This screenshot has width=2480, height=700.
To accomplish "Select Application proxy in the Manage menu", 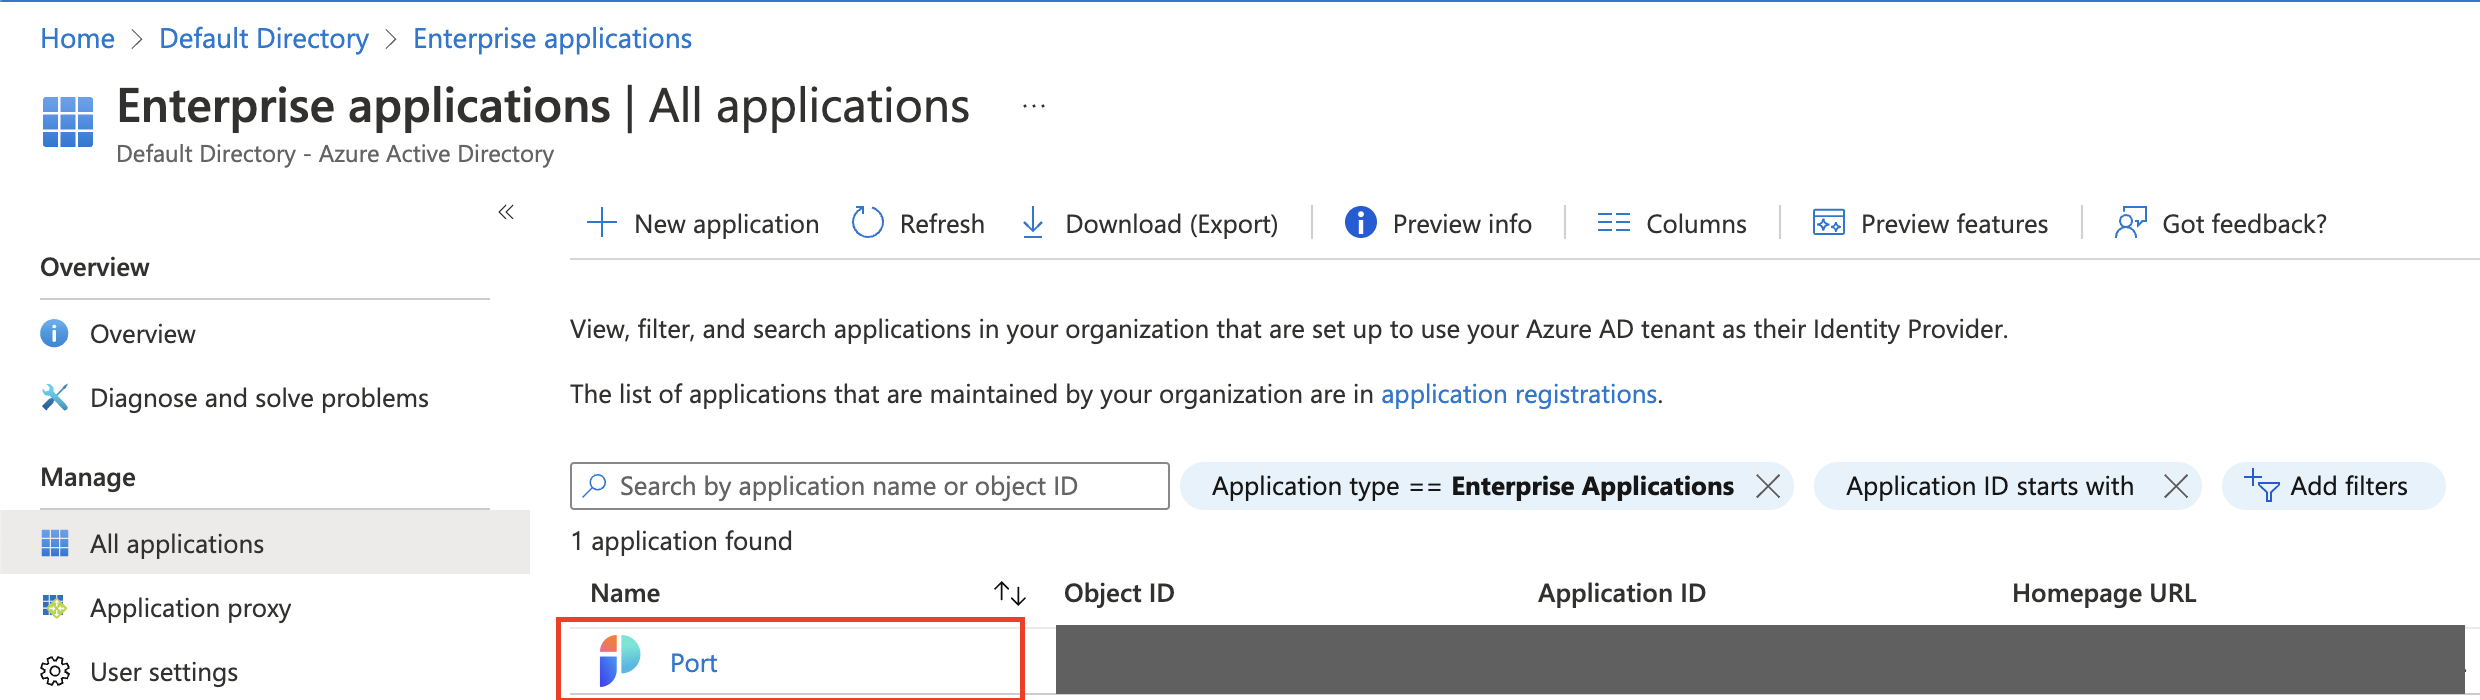I will [x=190, y=608].
